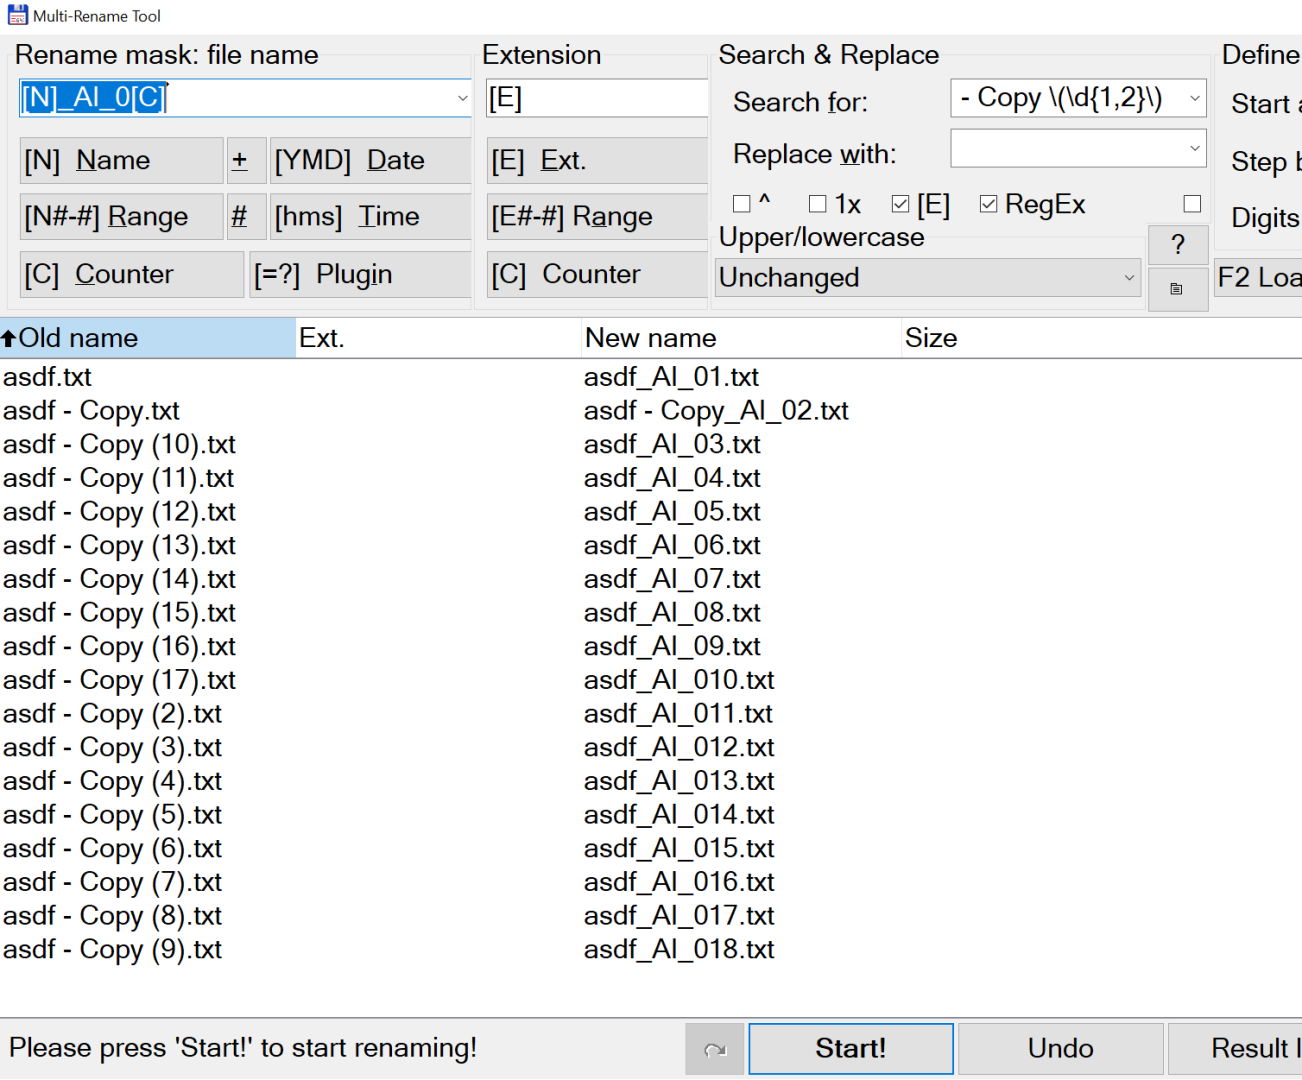Disable the RegEx checkbox
The height and width of the screenshot is (1080, 1302).
pos(988,204)
